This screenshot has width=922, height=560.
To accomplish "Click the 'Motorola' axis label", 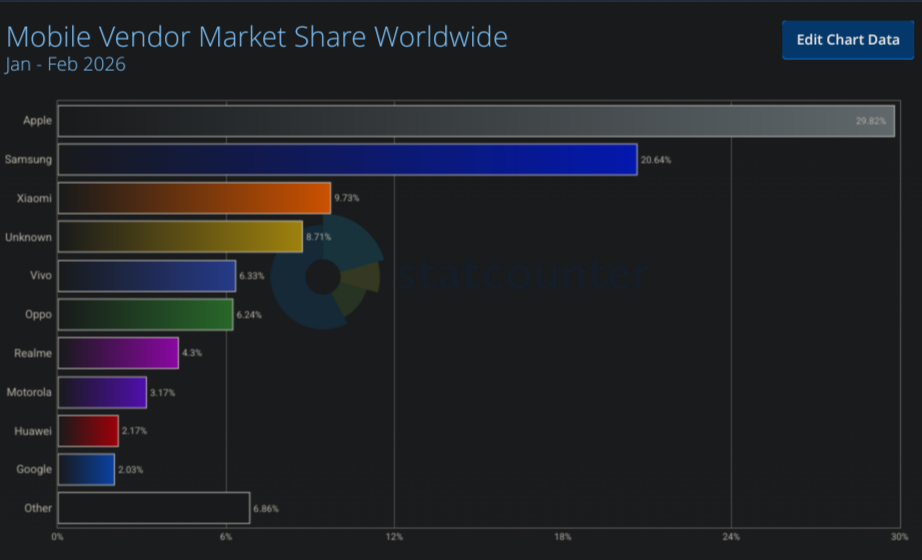I will tap(29, 392).
